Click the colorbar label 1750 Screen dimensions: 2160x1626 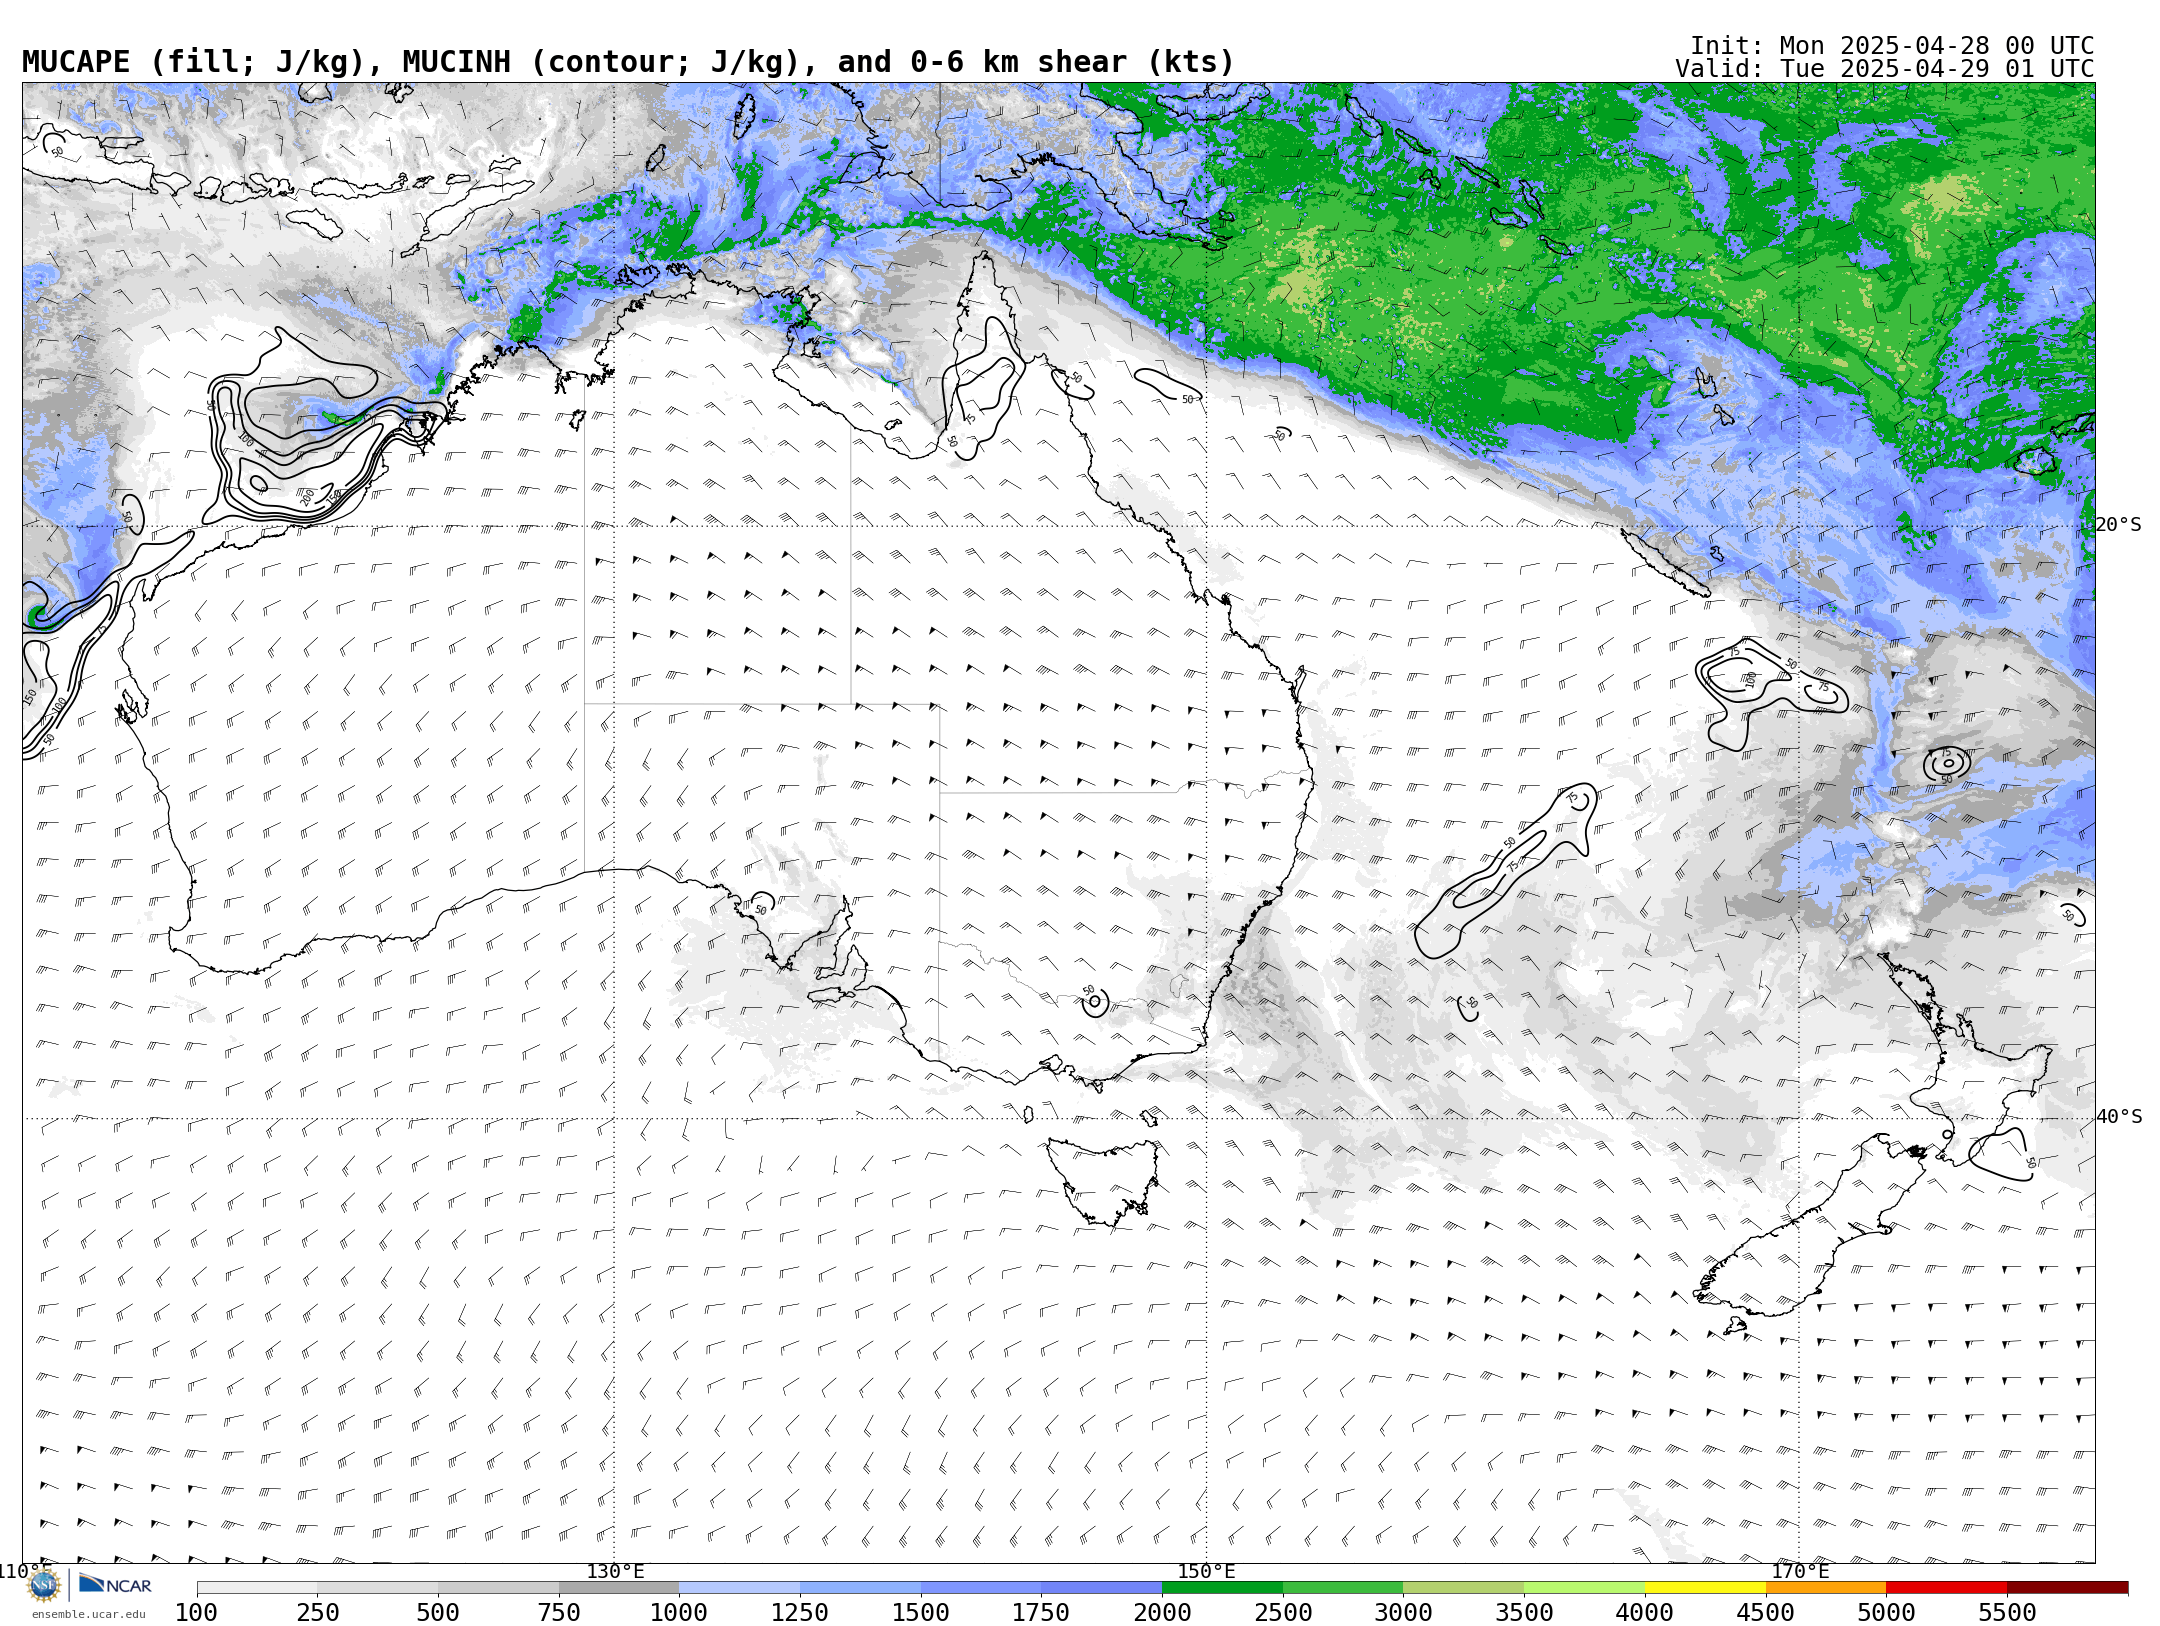(x=1041, y=1612)
